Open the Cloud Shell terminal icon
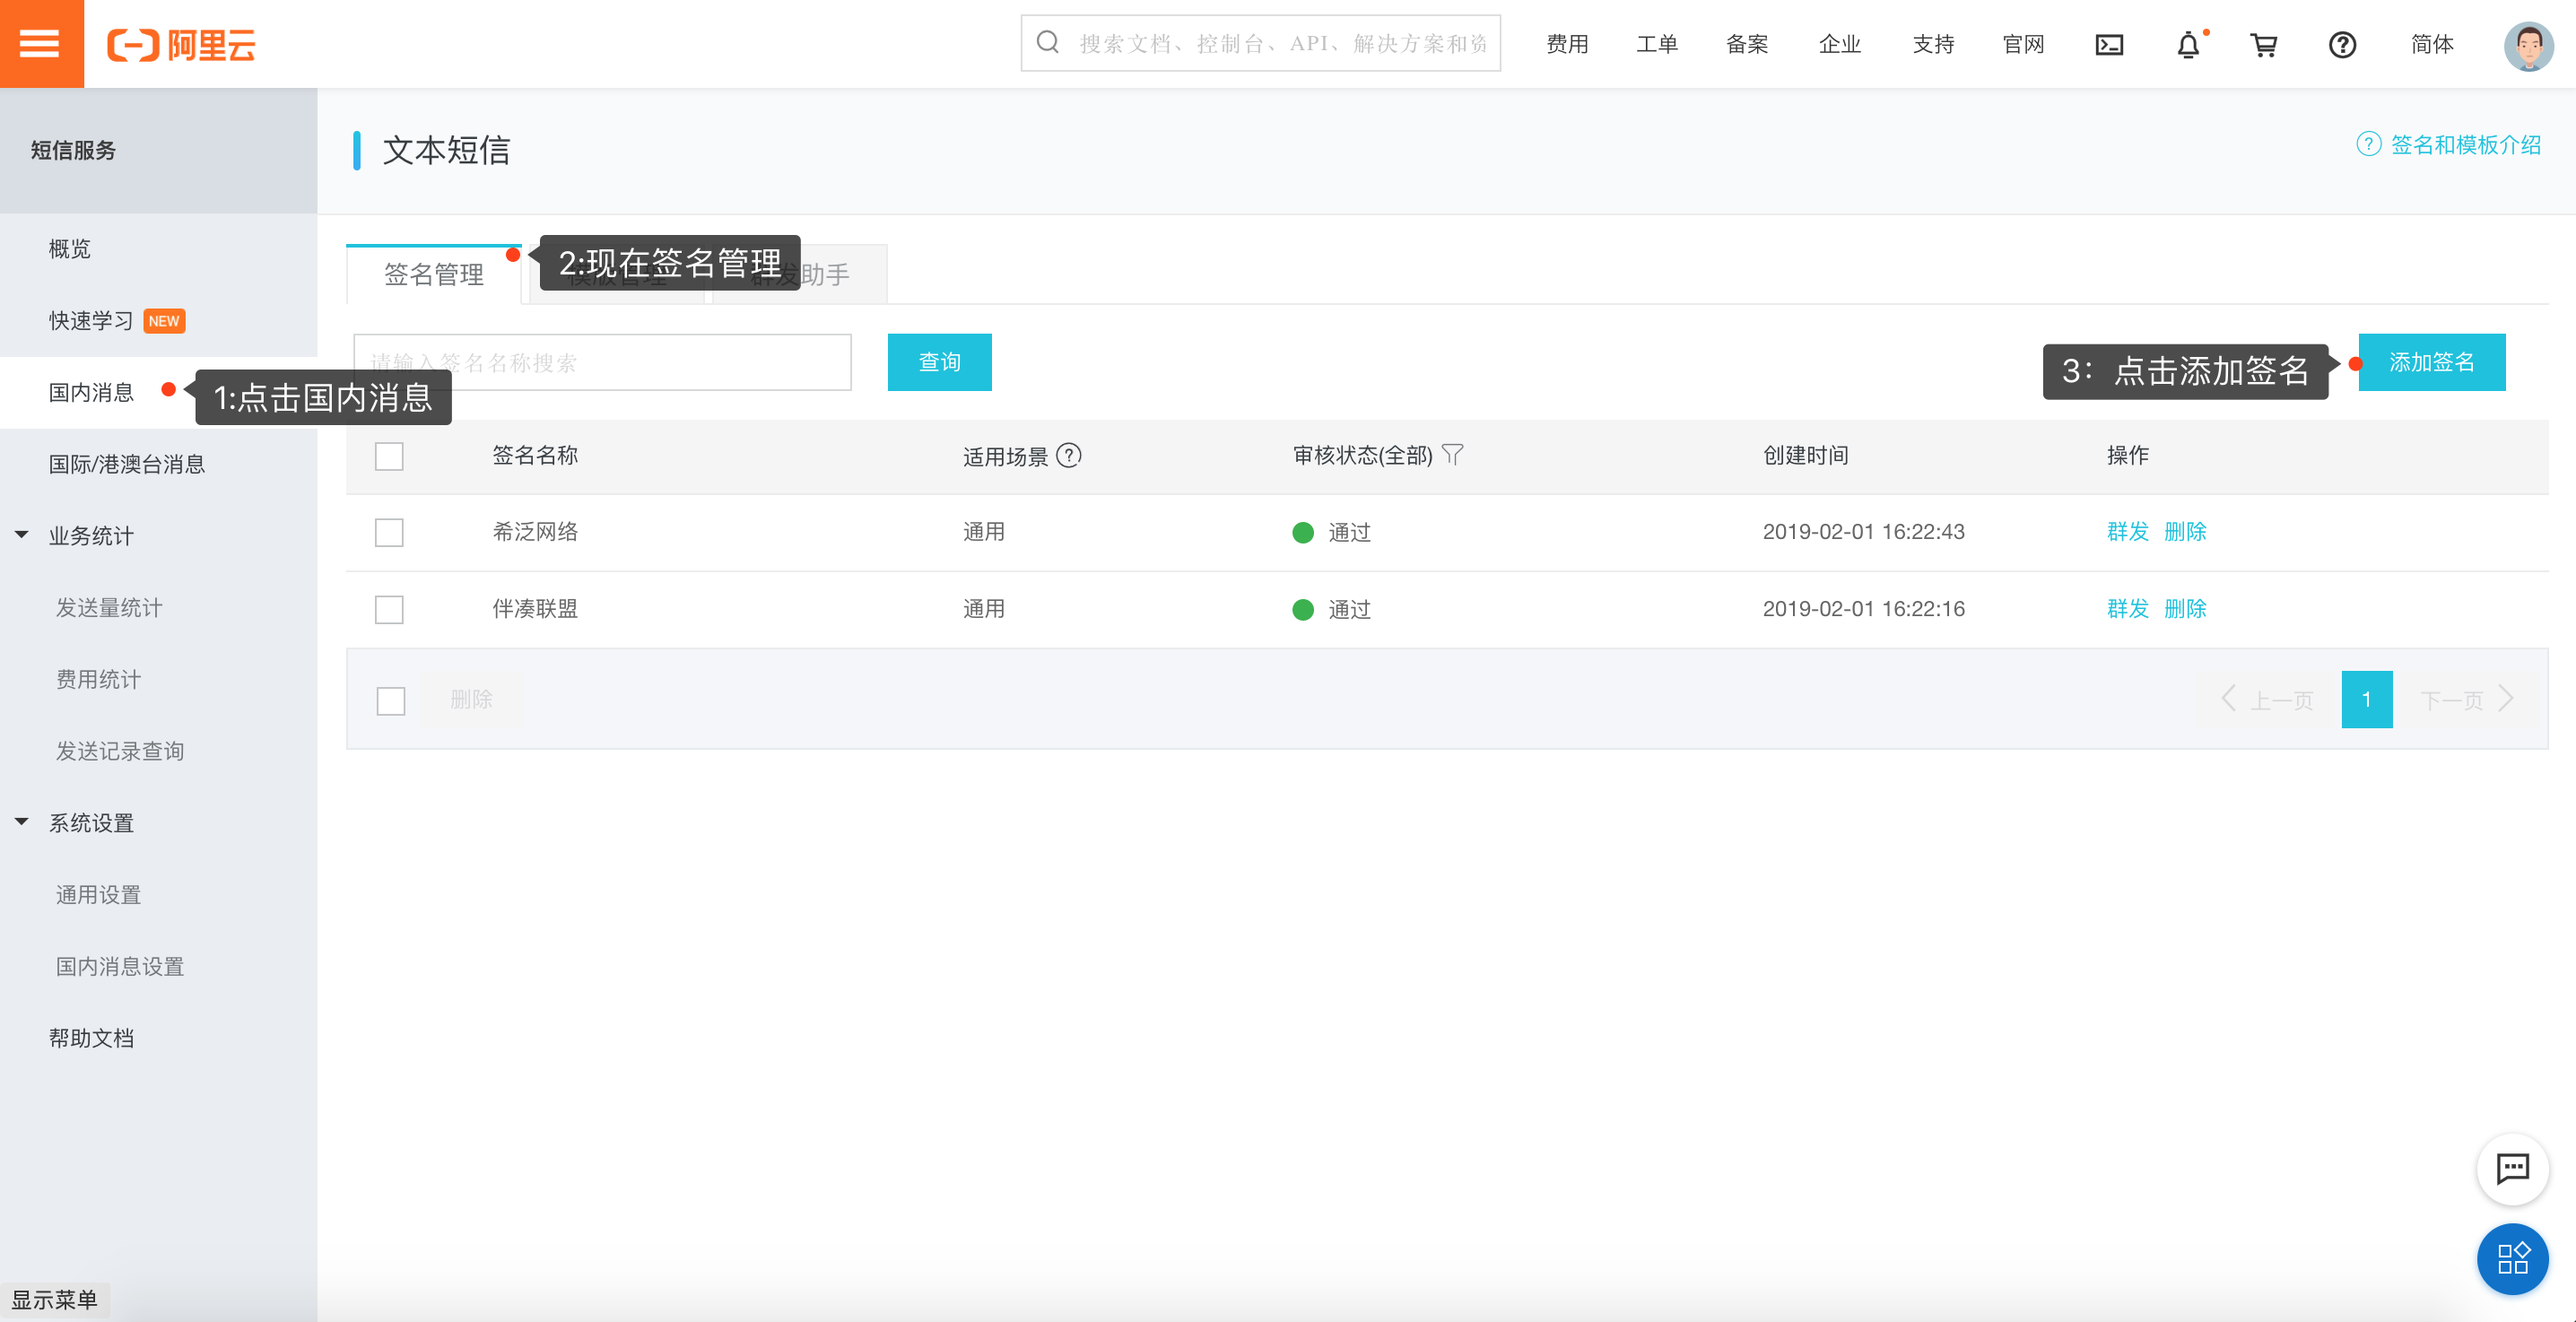2576x1322 pixels. tap(2109, 45)
